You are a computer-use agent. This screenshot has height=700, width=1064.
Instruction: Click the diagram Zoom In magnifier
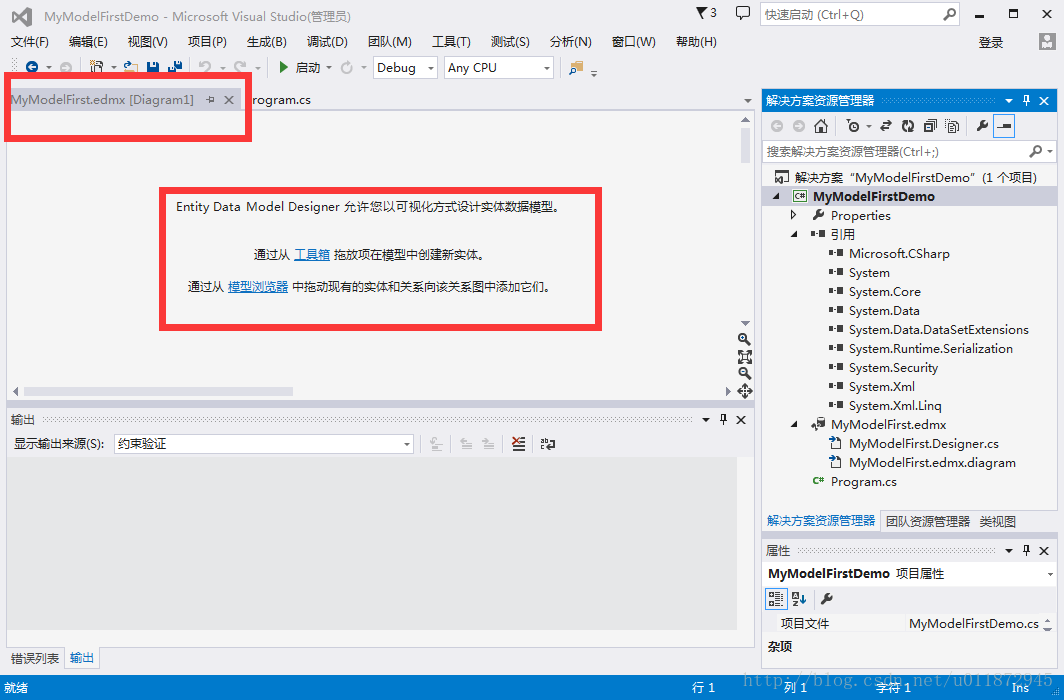click(744, 339)
